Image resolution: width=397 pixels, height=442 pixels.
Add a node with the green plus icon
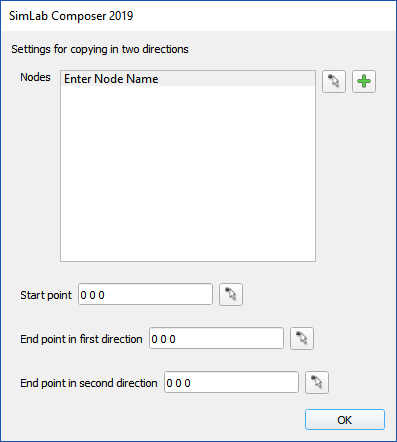pyautogui.click(x=364, y=81)
